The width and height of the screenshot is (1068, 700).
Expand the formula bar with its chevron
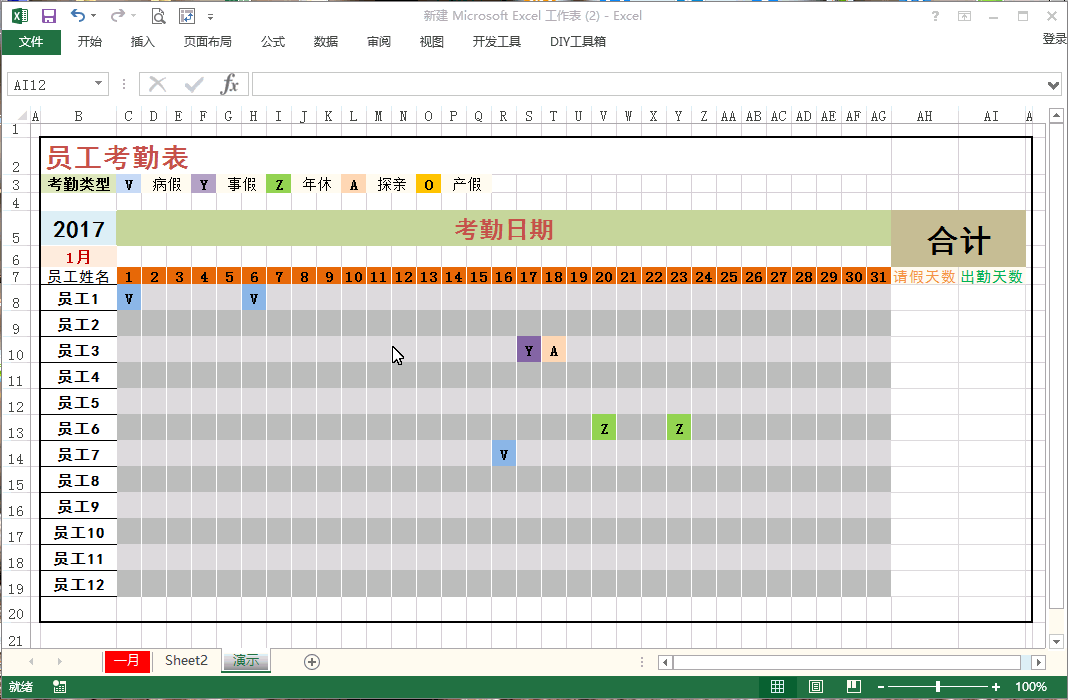click(1055, 84)
